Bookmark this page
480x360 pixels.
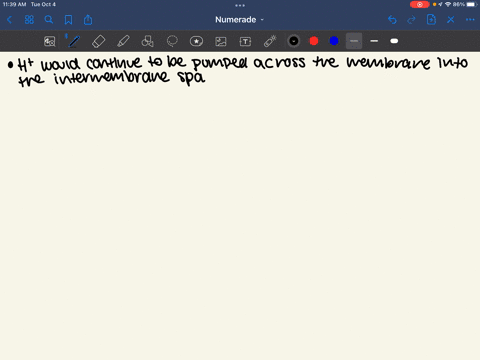tap(68, 20)
